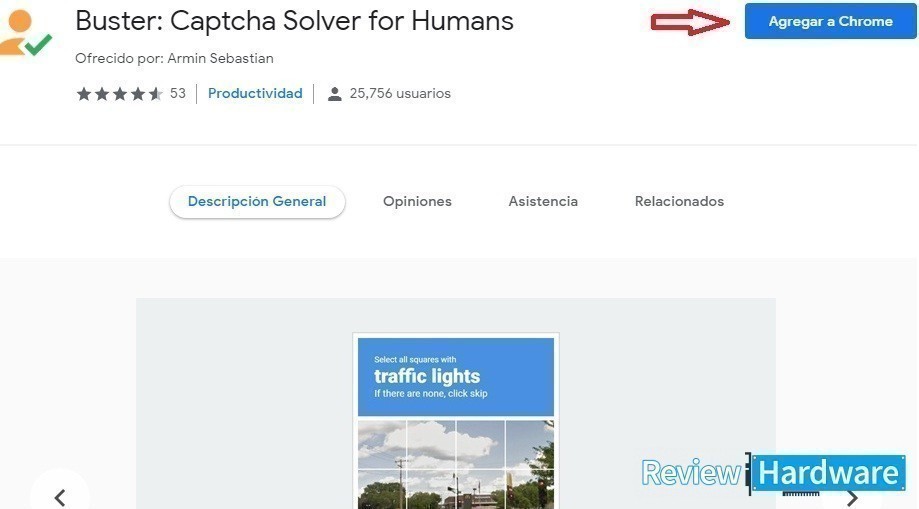Click the red arrow pointing to button

point(690,22)
